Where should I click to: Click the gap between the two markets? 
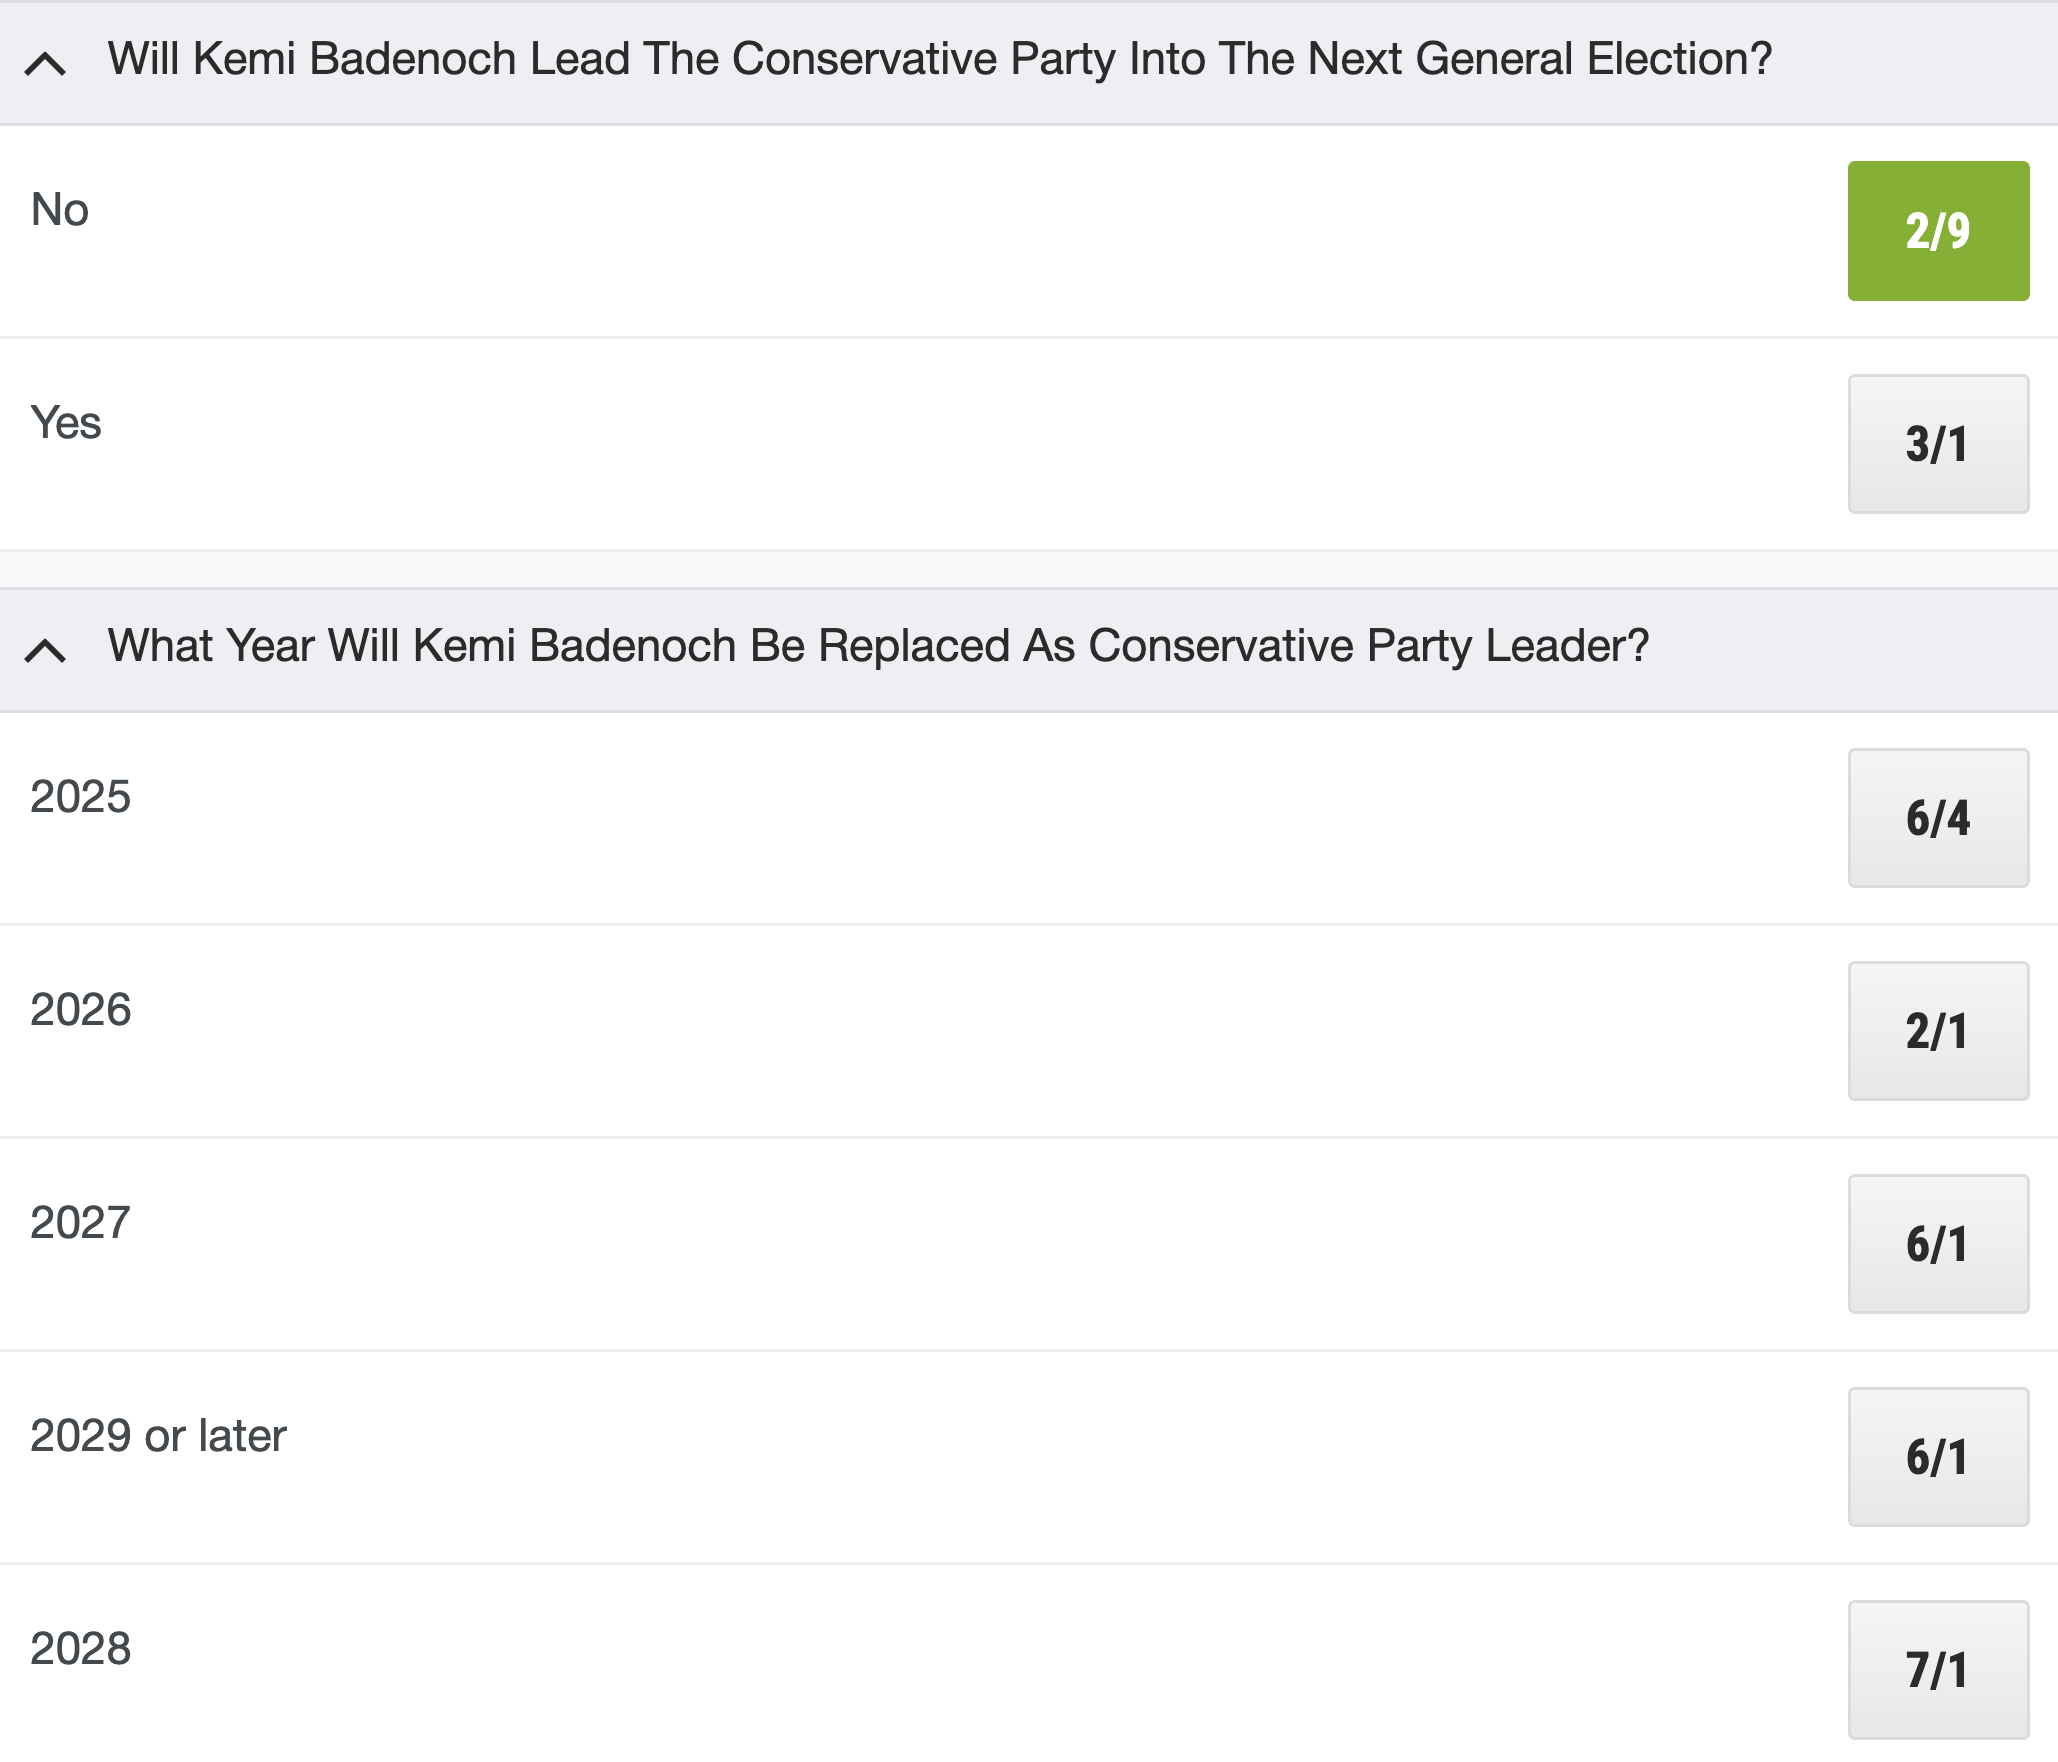pyautogui.click(x=1029, y=569)
